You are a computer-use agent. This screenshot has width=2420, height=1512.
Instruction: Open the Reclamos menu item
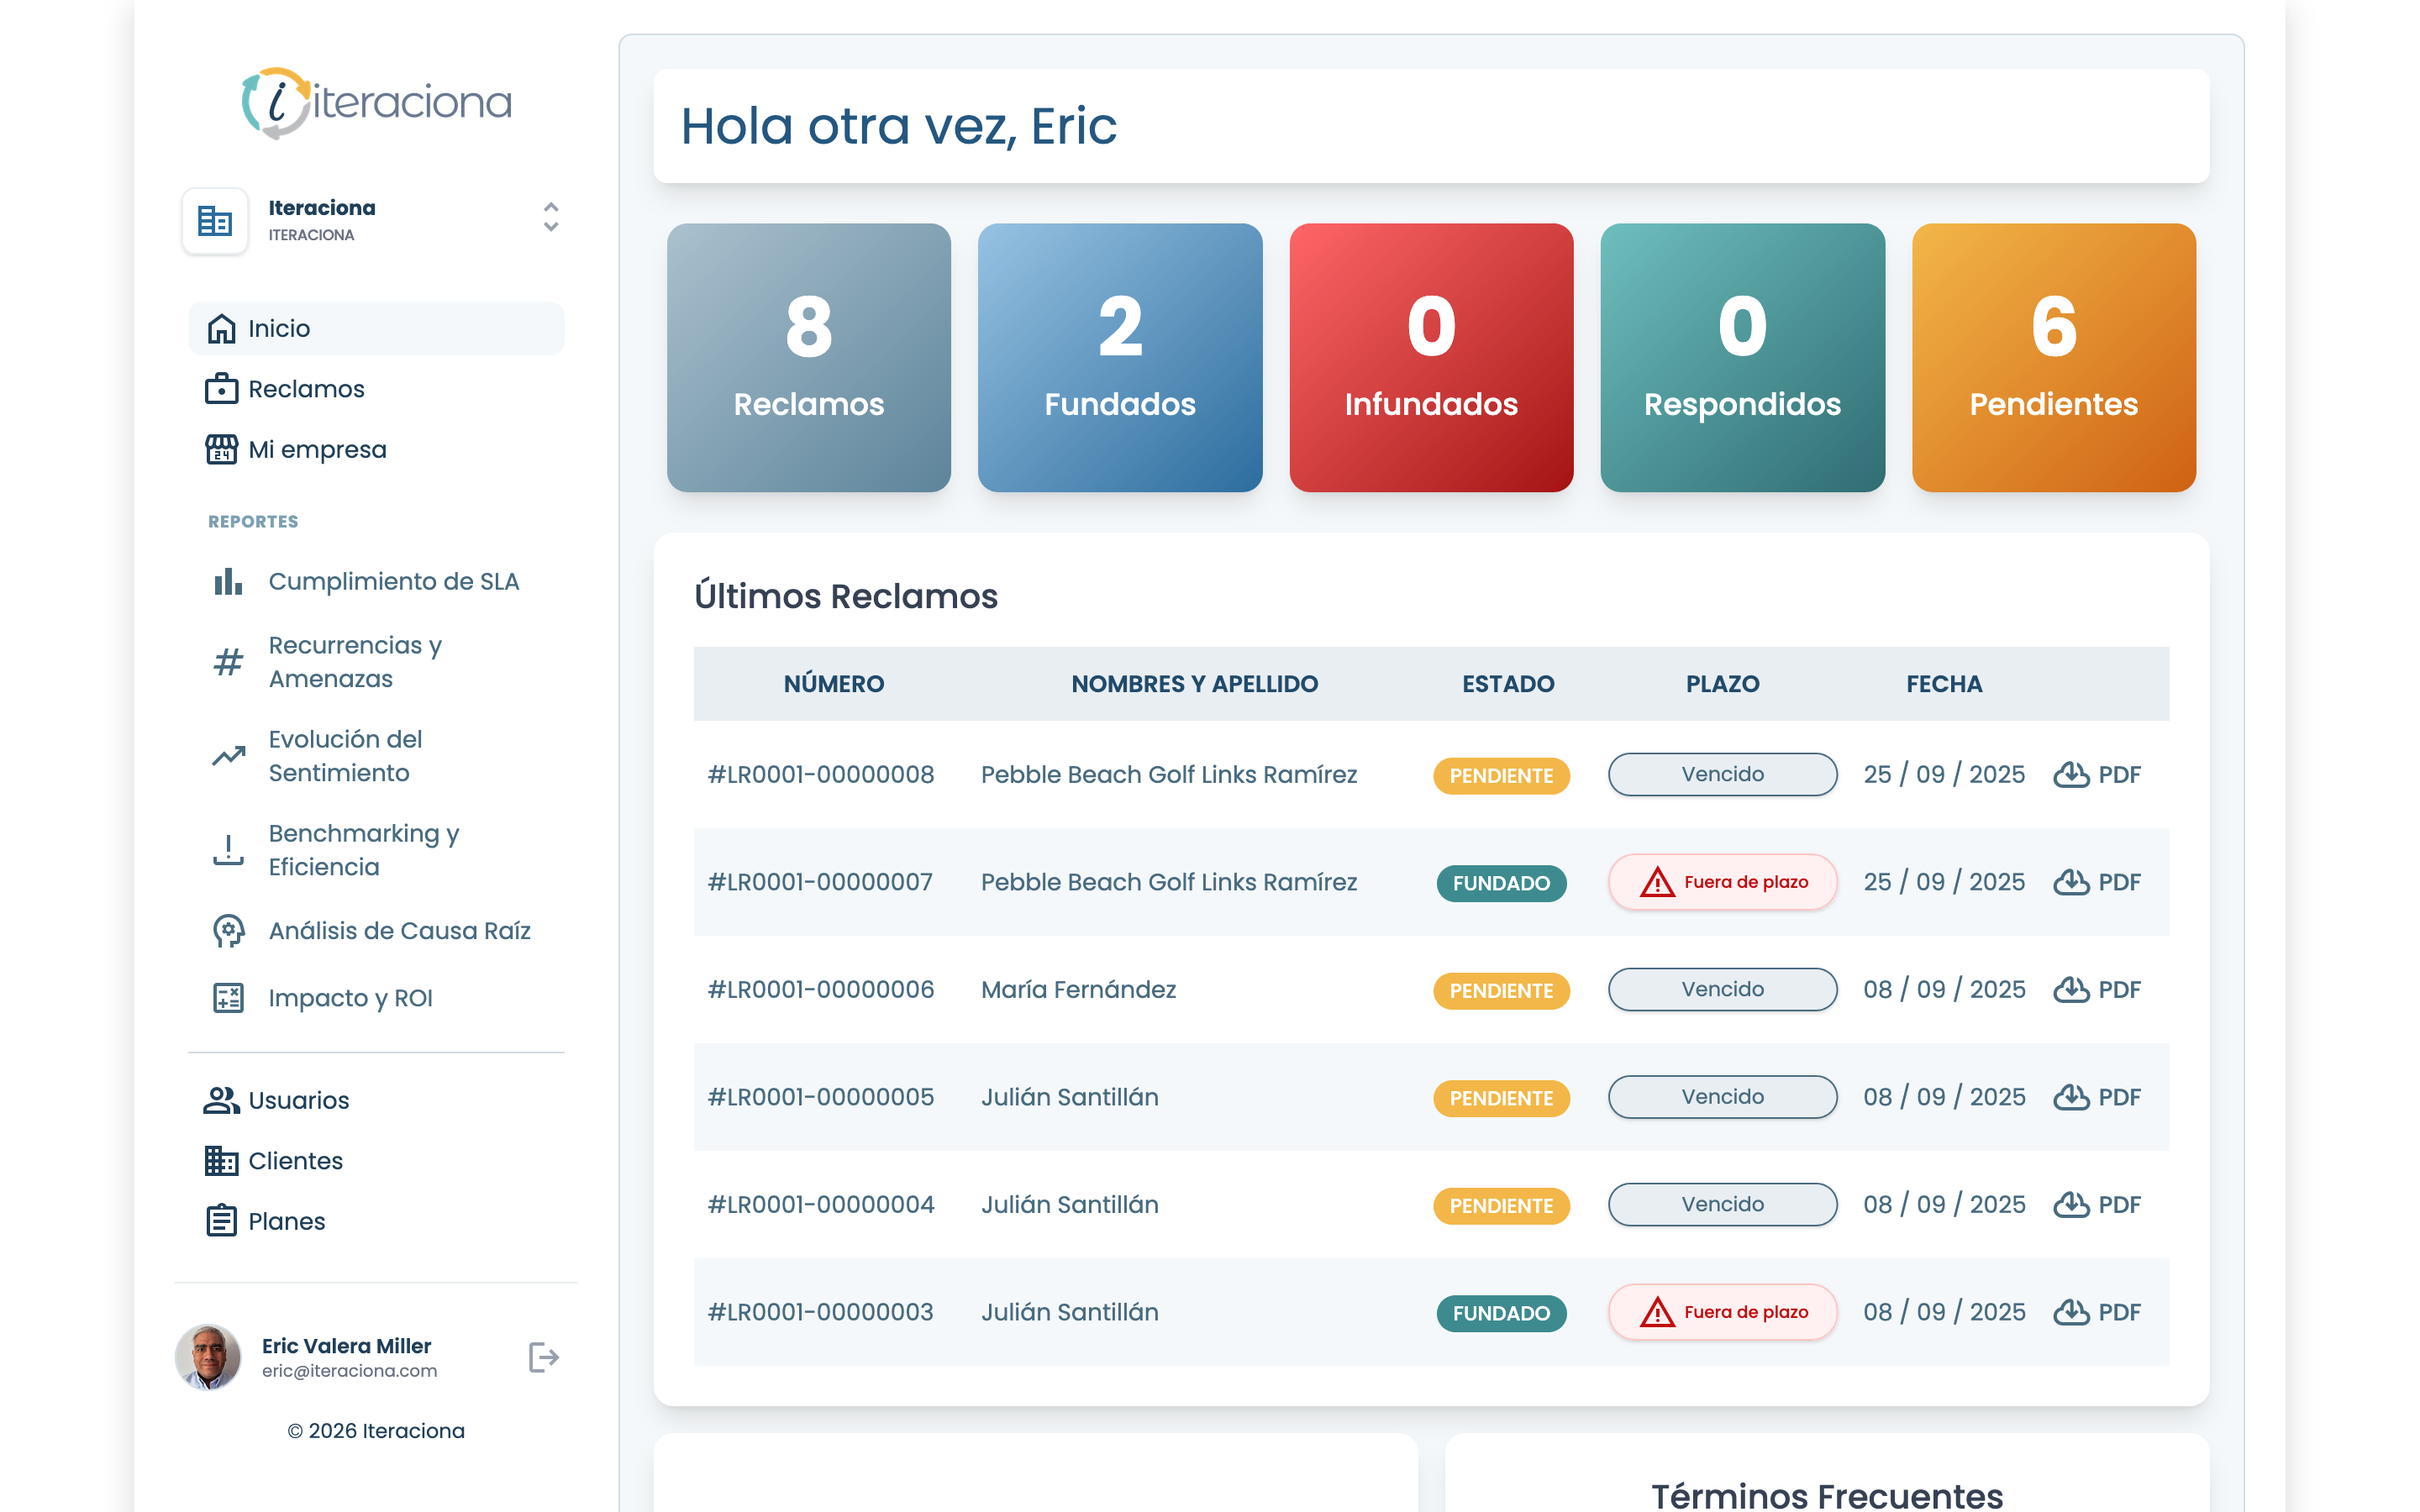pyautogui.click(x=305, y=389)
